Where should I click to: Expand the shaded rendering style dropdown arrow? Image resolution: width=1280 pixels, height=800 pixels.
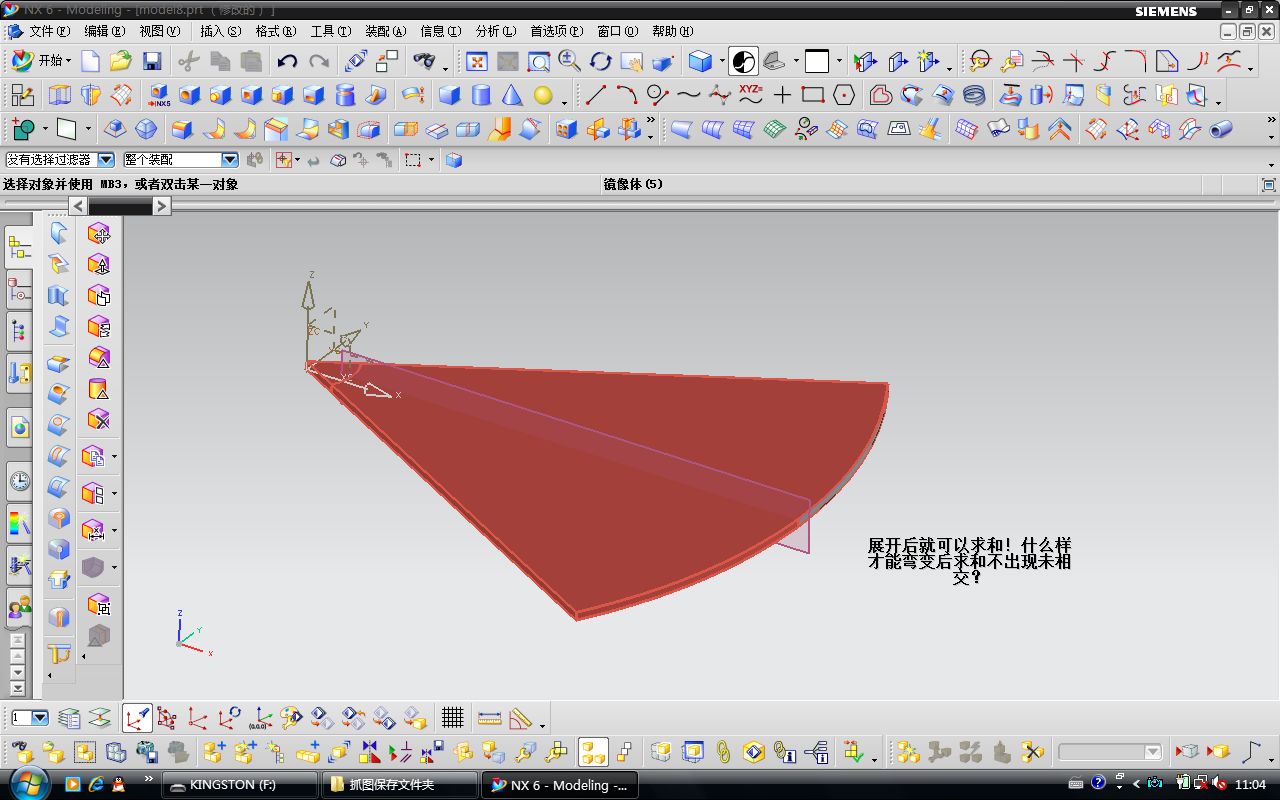click(x=721, y=61)
